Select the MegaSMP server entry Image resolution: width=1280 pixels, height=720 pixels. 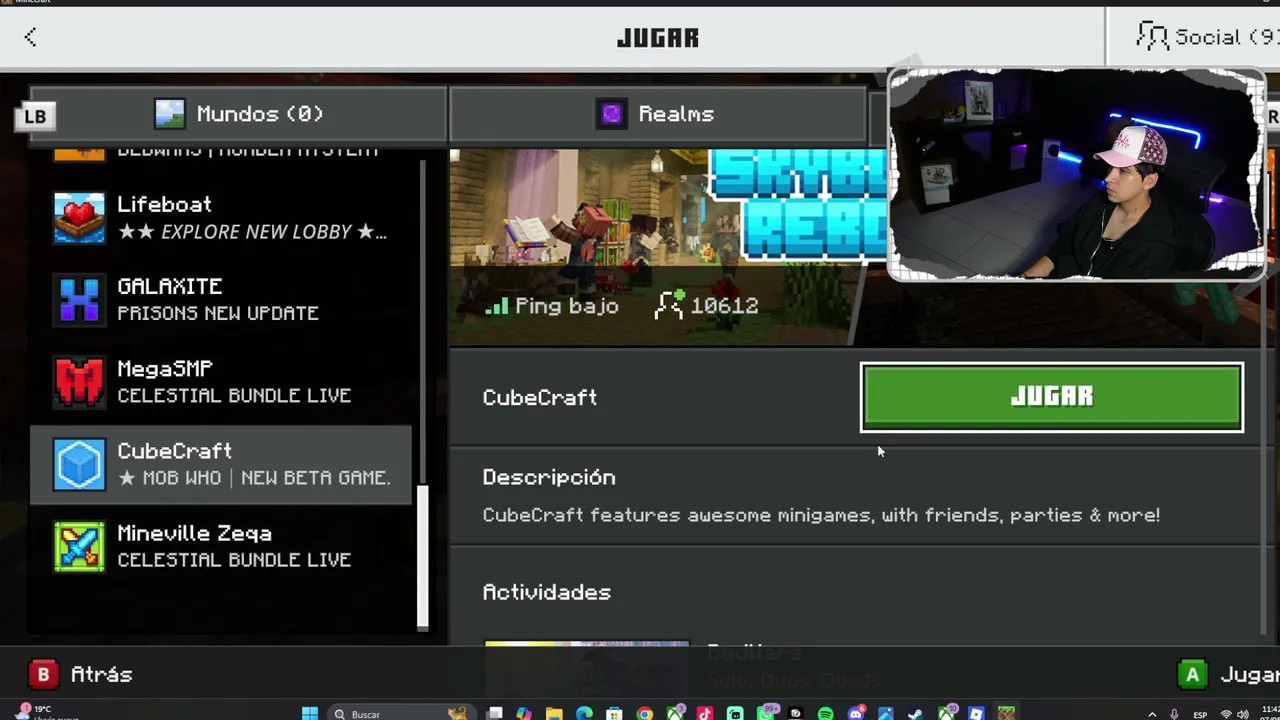coord(220,382)
